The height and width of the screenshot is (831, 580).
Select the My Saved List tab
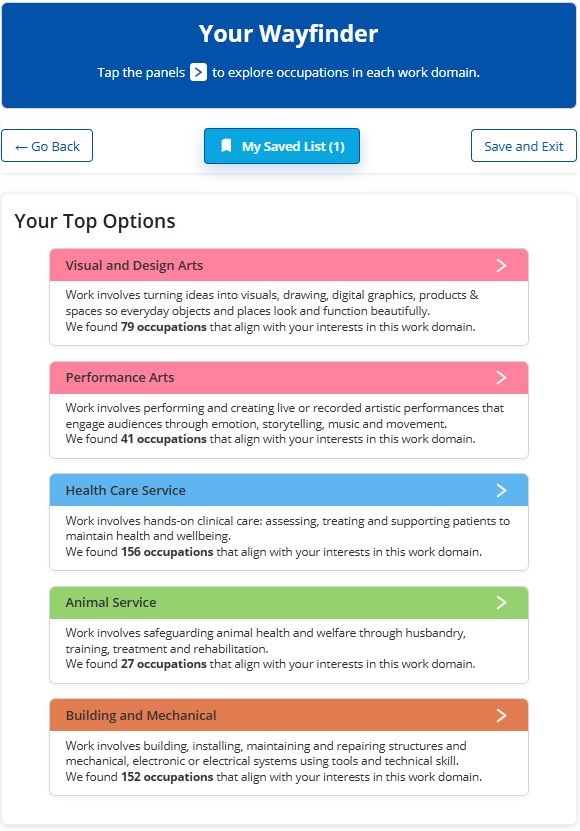[x=281, y=145]
